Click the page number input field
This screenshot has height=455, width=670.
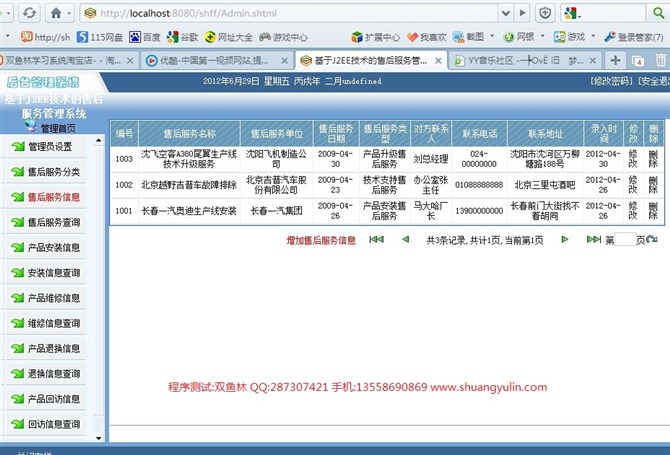click(625, 240)
